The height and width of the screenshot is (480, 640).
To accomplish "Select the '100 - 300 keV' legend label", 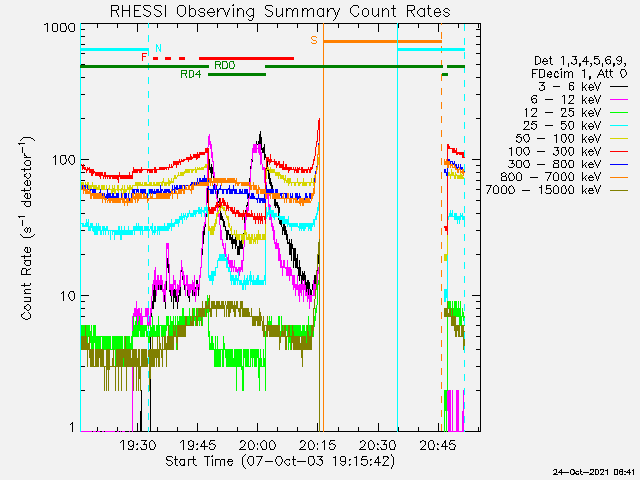I will coord(554,151).
